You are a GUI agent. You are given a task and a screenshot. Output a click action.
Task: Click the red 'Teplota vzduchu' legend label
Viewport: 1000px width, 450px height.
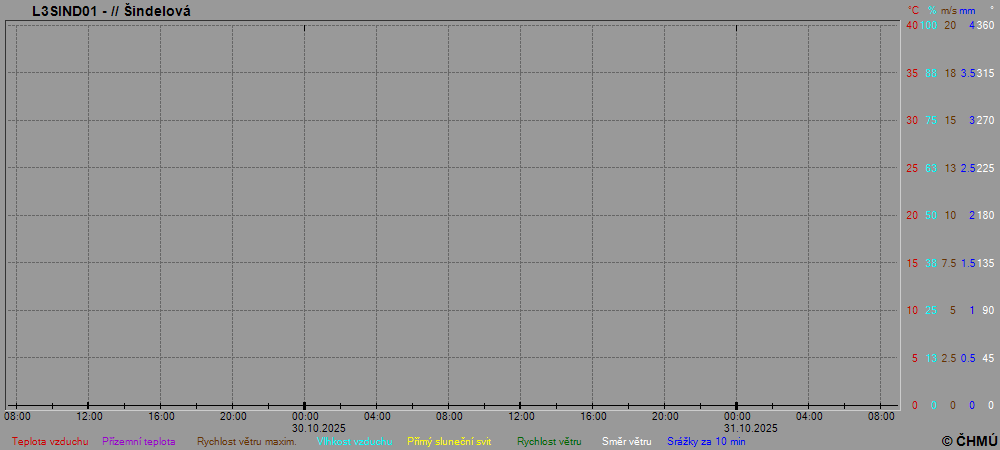[50, 441]
